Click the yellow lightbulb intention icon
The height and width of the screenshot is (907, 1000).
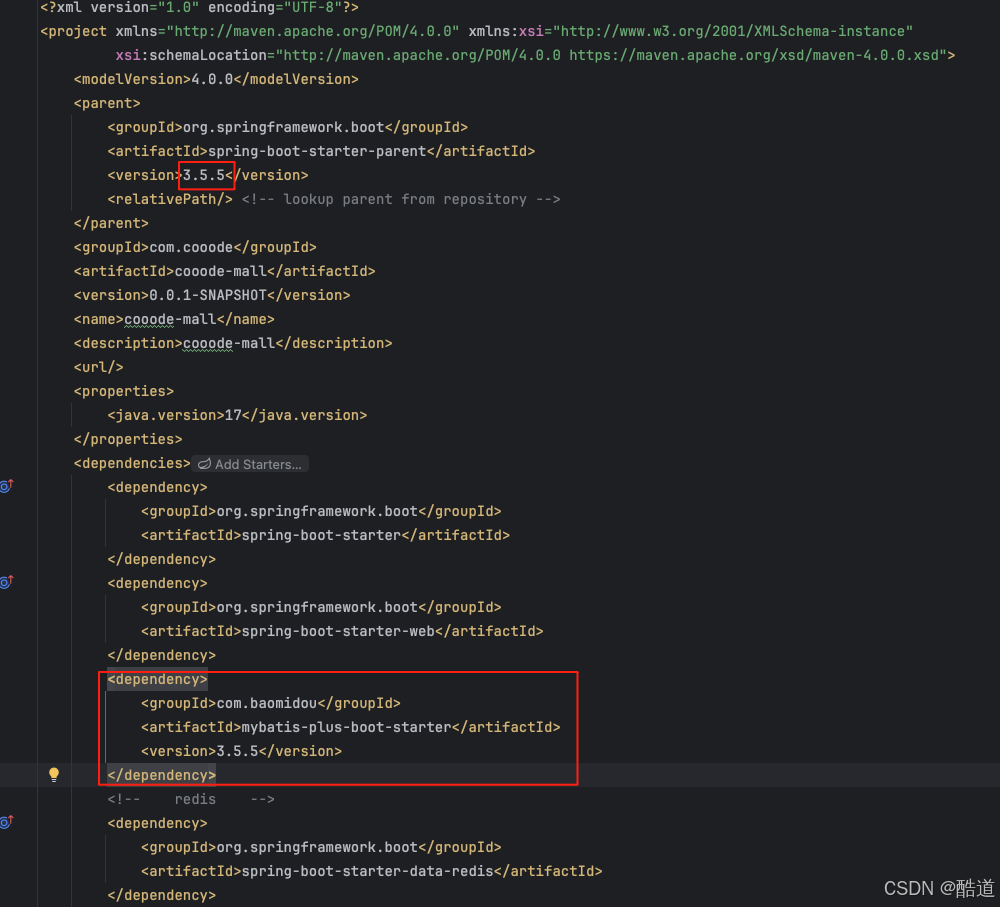[54, 774]
